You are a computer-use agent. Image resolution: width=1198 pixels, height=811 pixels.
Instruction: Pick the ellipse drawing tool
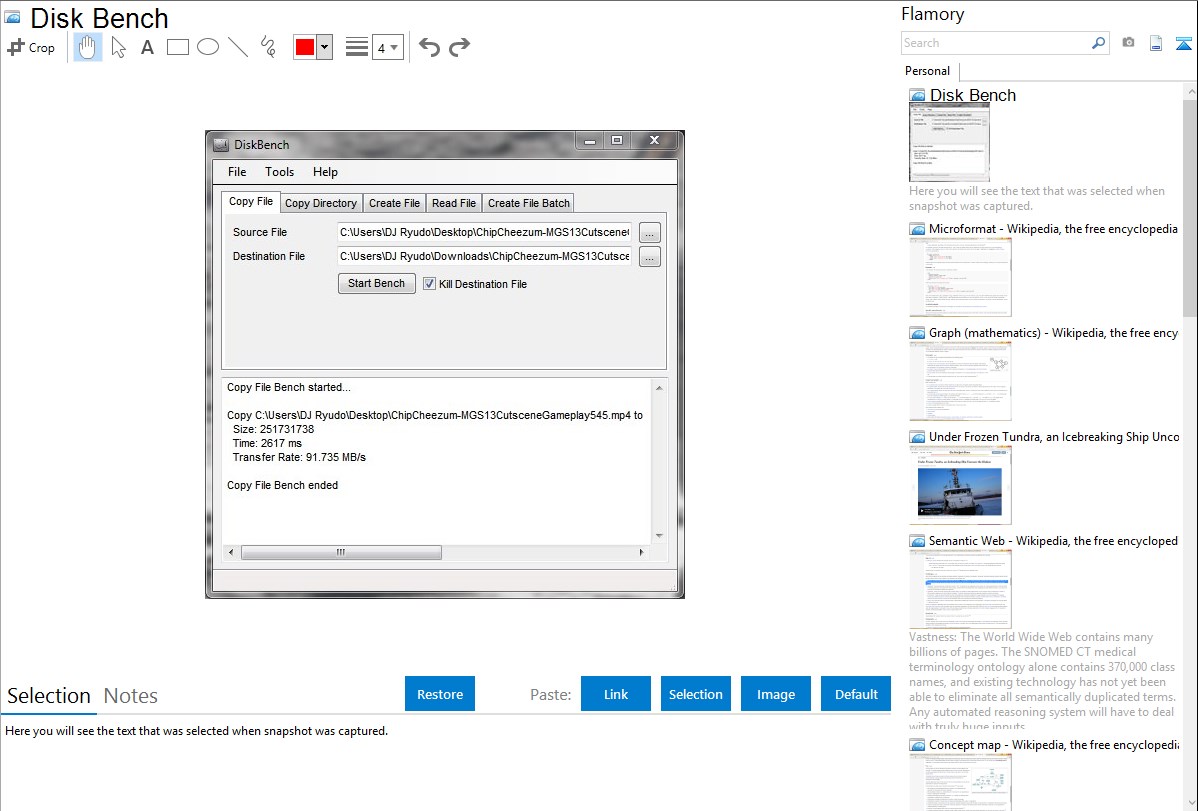point(208,47)
